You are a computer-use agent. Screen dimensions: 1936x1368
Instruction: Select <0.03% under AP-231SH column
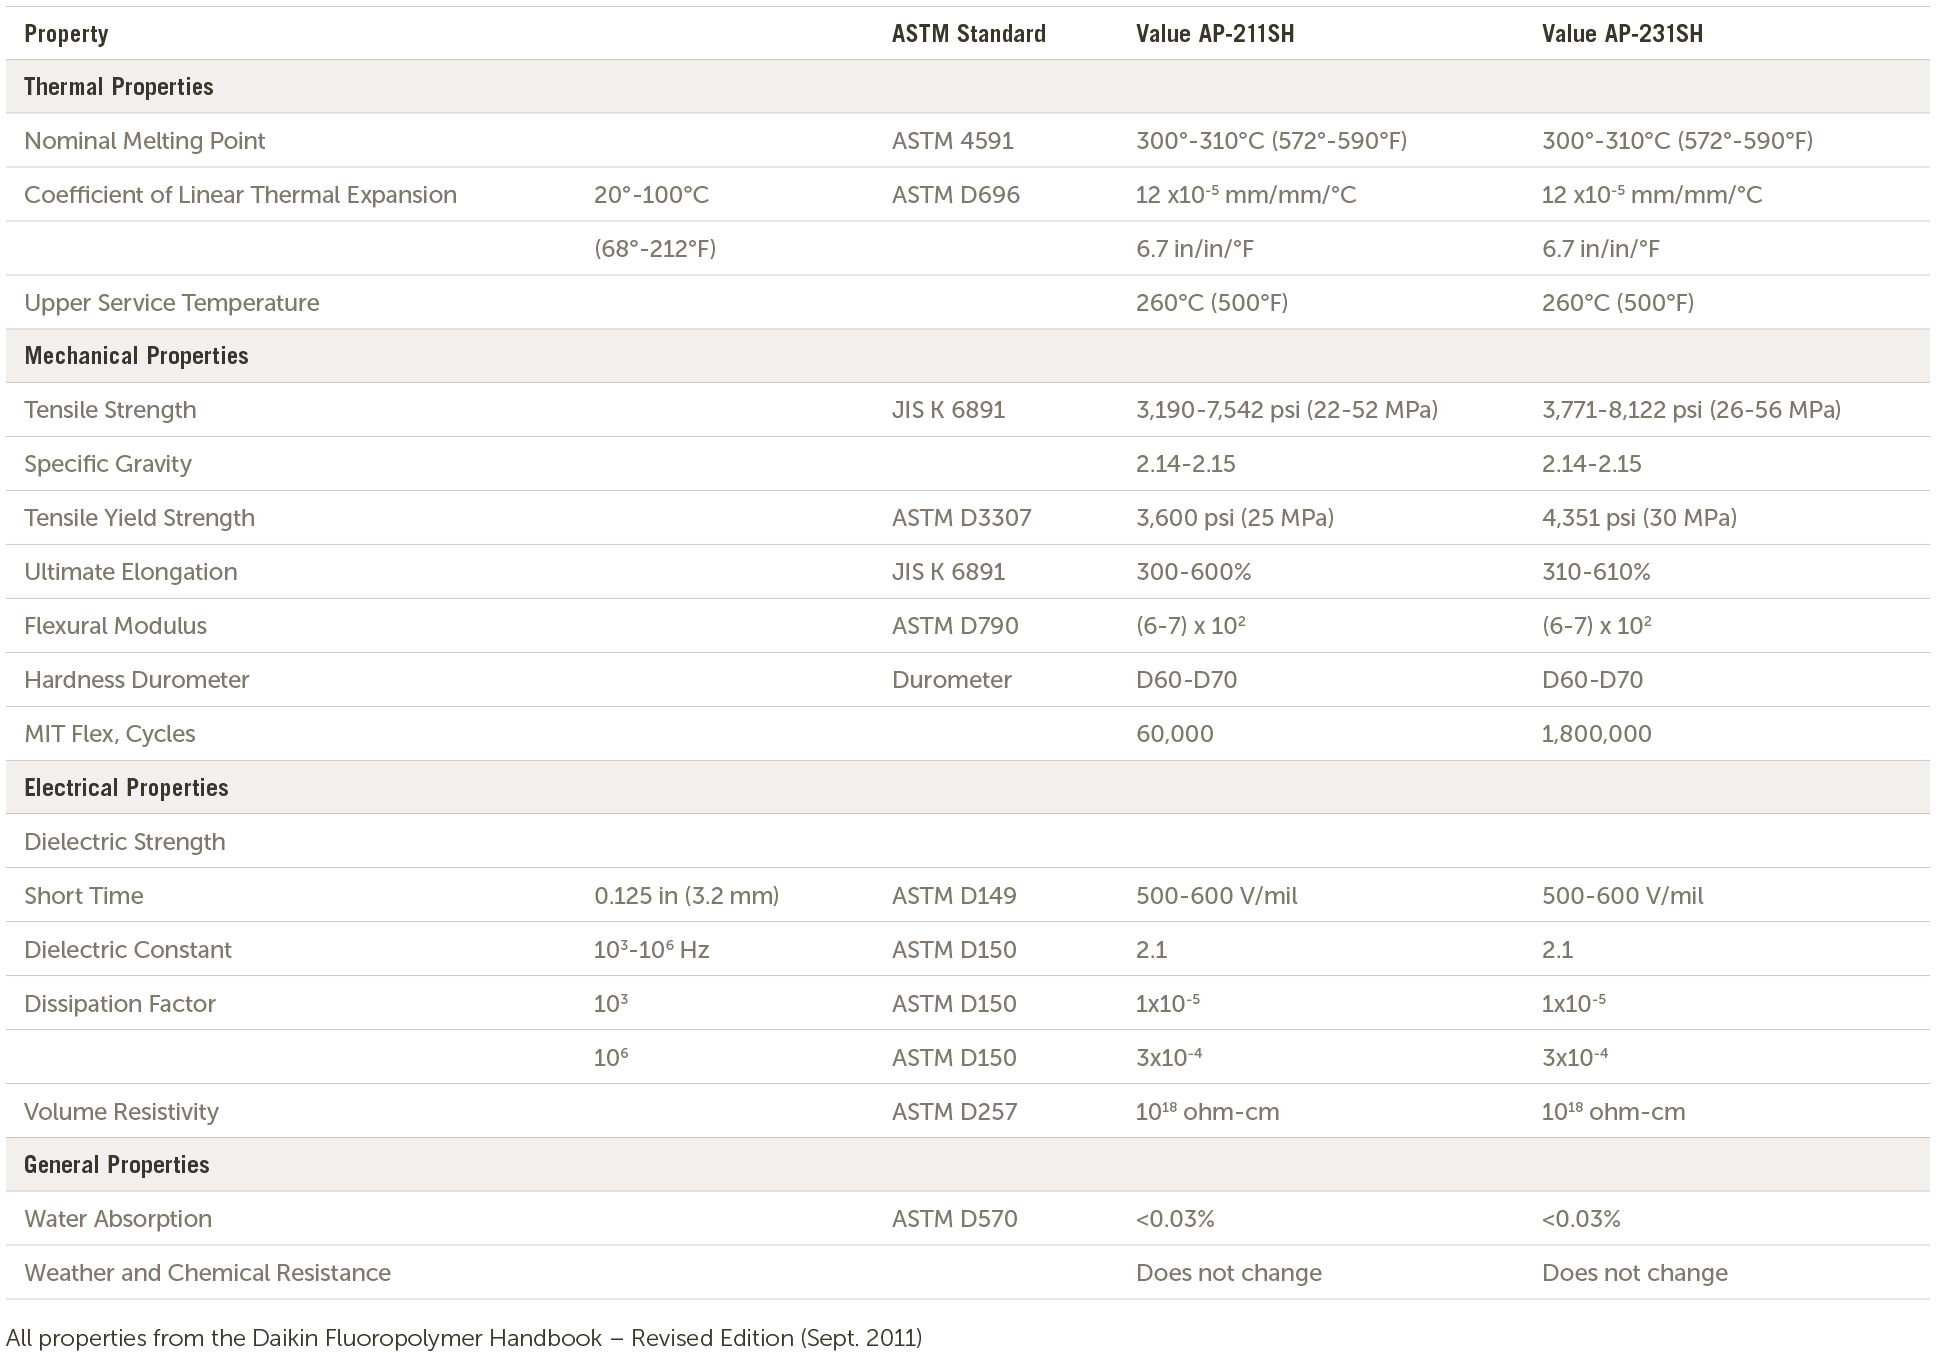pyautogui.click(x=1581, y=1219)
